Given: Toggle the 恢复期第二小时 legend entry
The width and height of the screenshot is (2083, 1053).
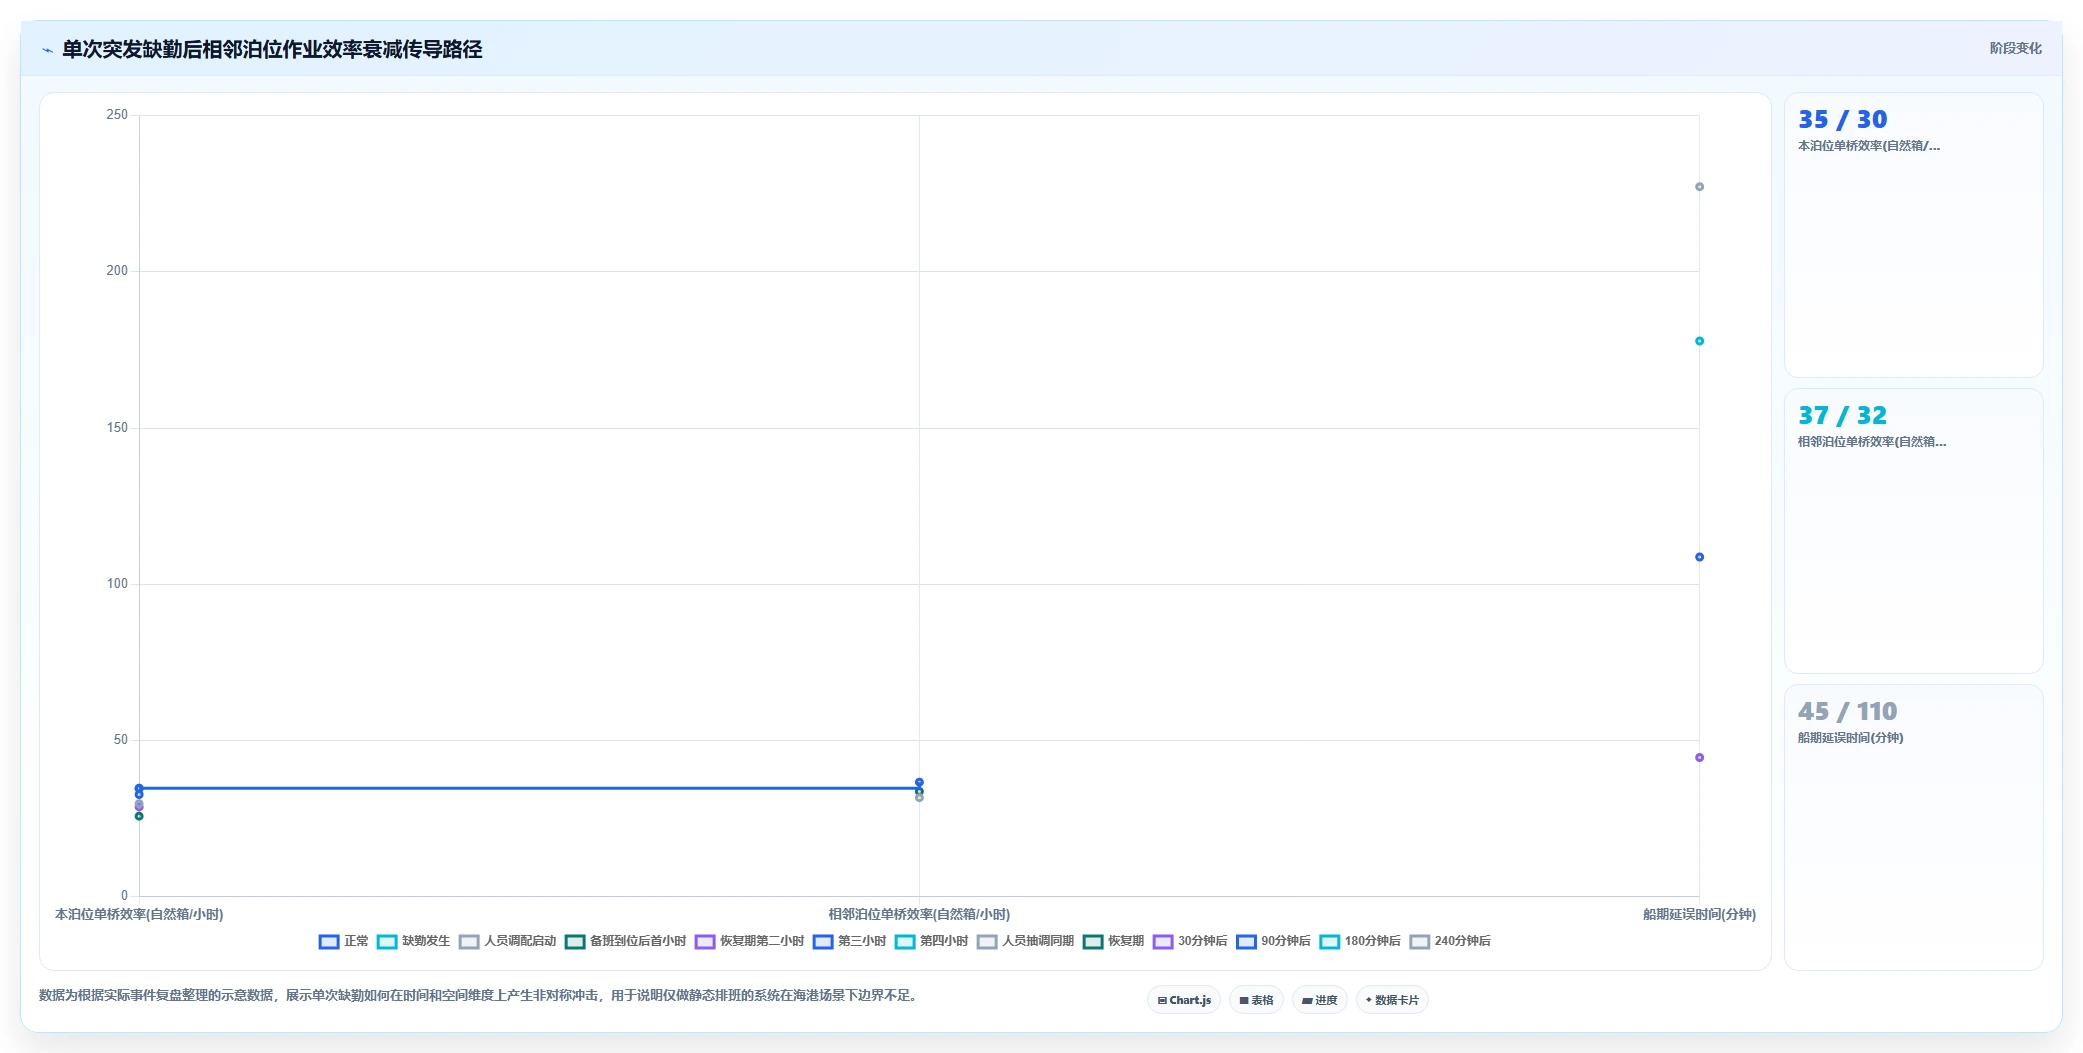Looking at the screenshot, I should (749, 941).
